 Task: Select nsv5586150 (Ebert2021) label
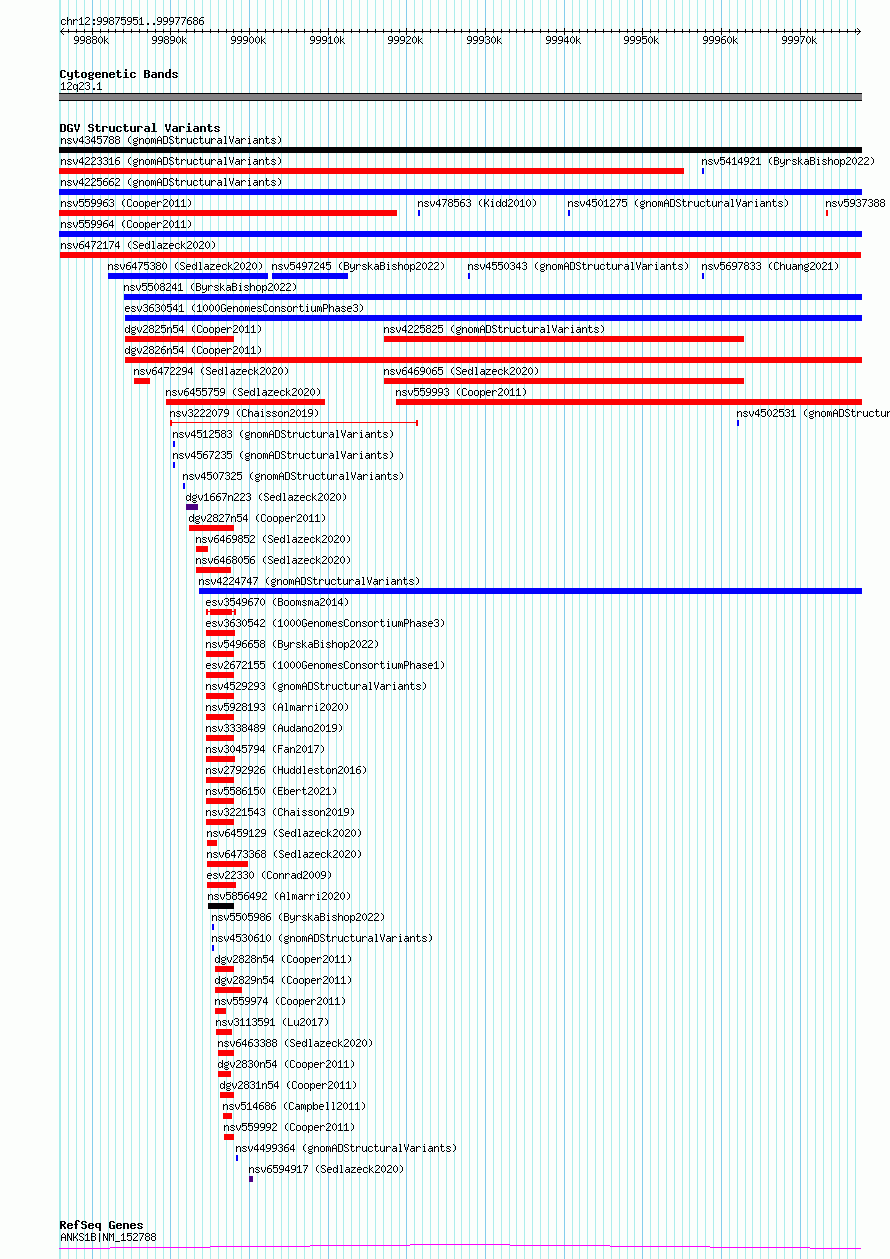point(271,791)
